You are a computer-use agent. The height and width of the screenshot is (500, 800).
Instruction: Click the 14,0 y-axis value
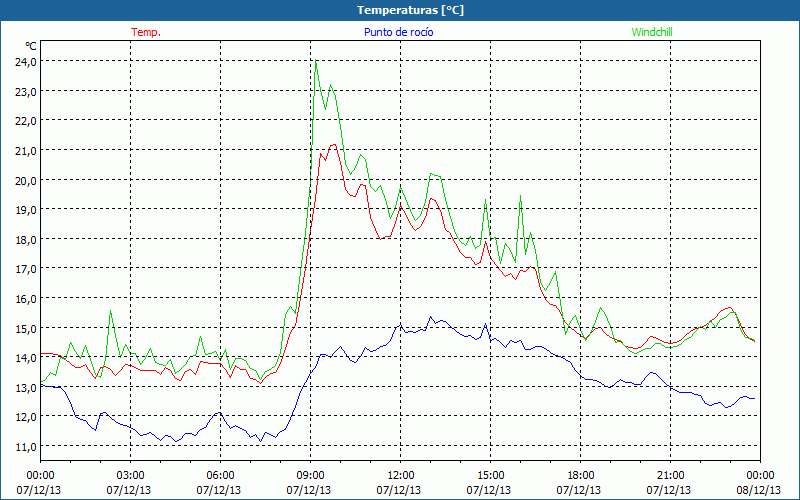(x=27, y=358)
